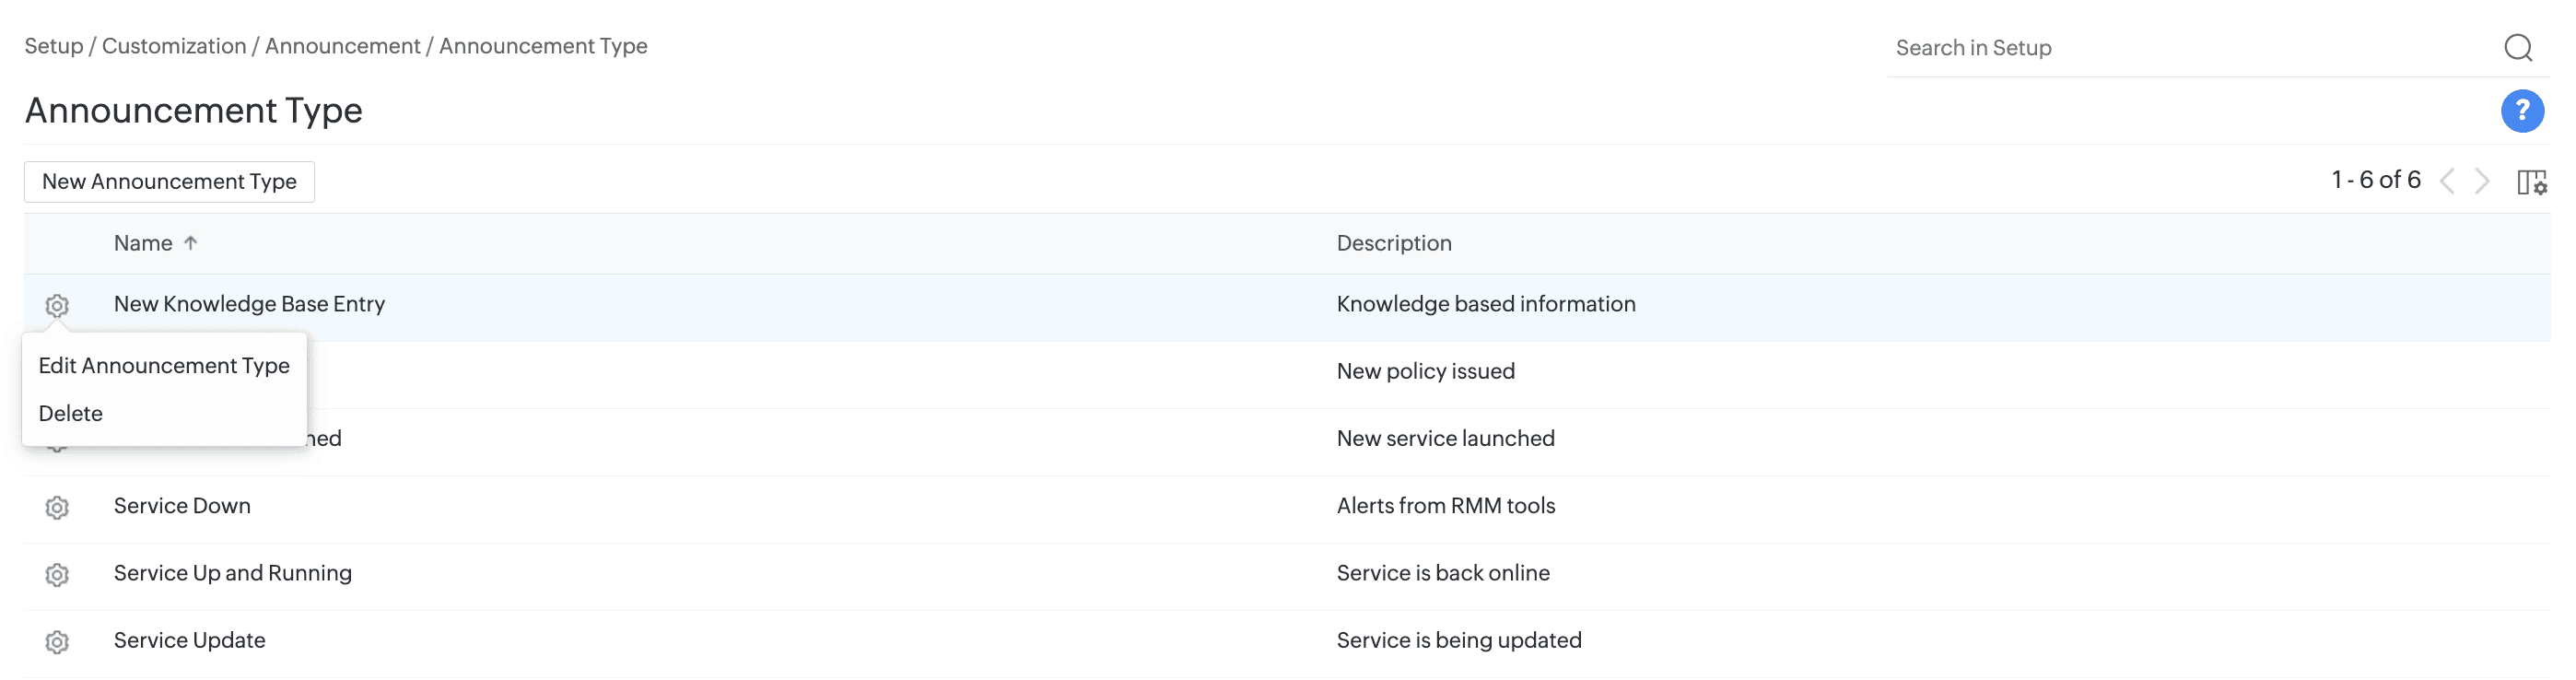Go to previous page with left chevron

tap(2447, 181)
